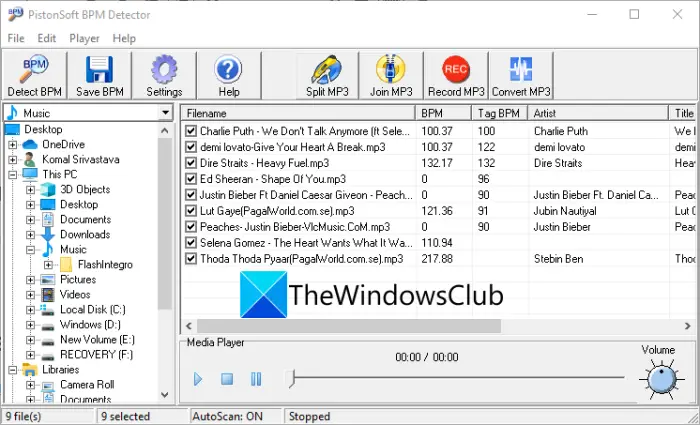The width and height of the screenshot is (700, 425).
Task: Select Local Disk (C:) drive icon
Action: 48,310
